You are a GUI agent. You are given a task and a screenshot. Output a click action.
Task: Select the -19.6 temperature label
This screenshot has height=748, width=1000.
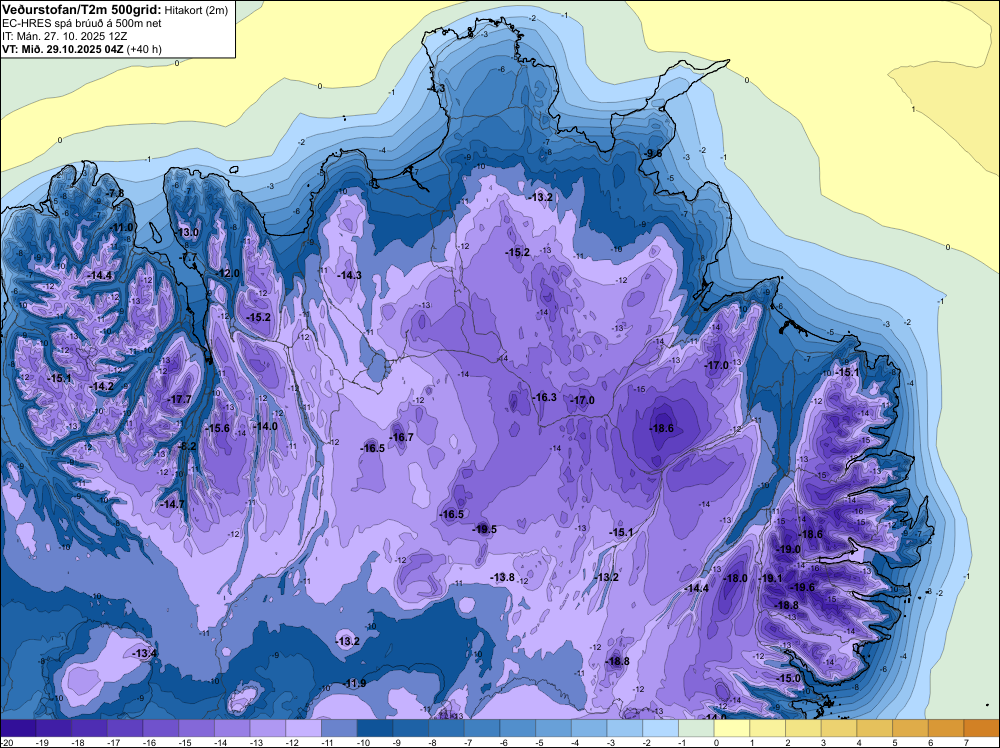tap(802, 587)
